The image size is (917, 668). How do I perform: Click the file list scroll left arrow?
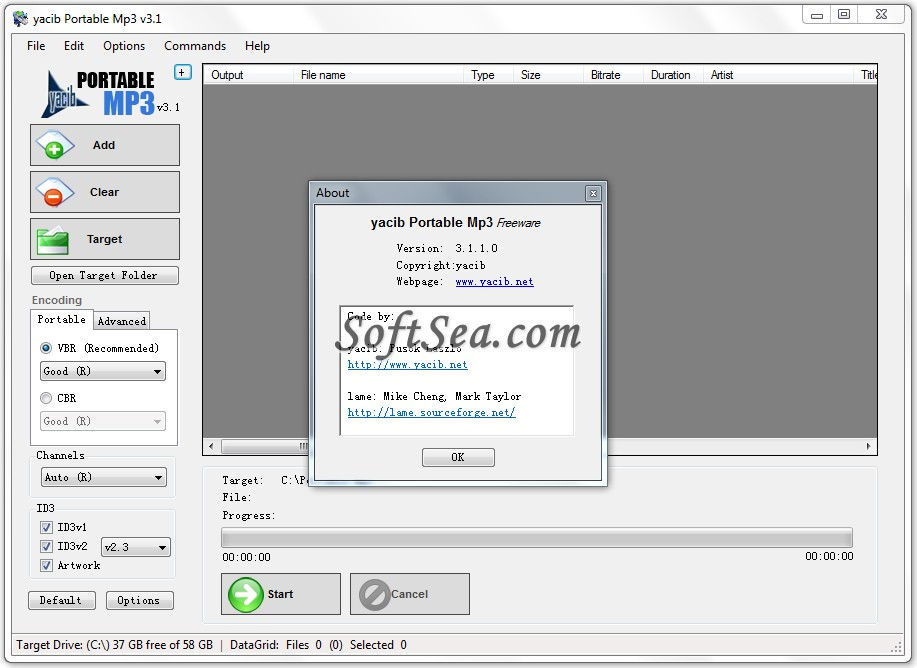(211, 446)
